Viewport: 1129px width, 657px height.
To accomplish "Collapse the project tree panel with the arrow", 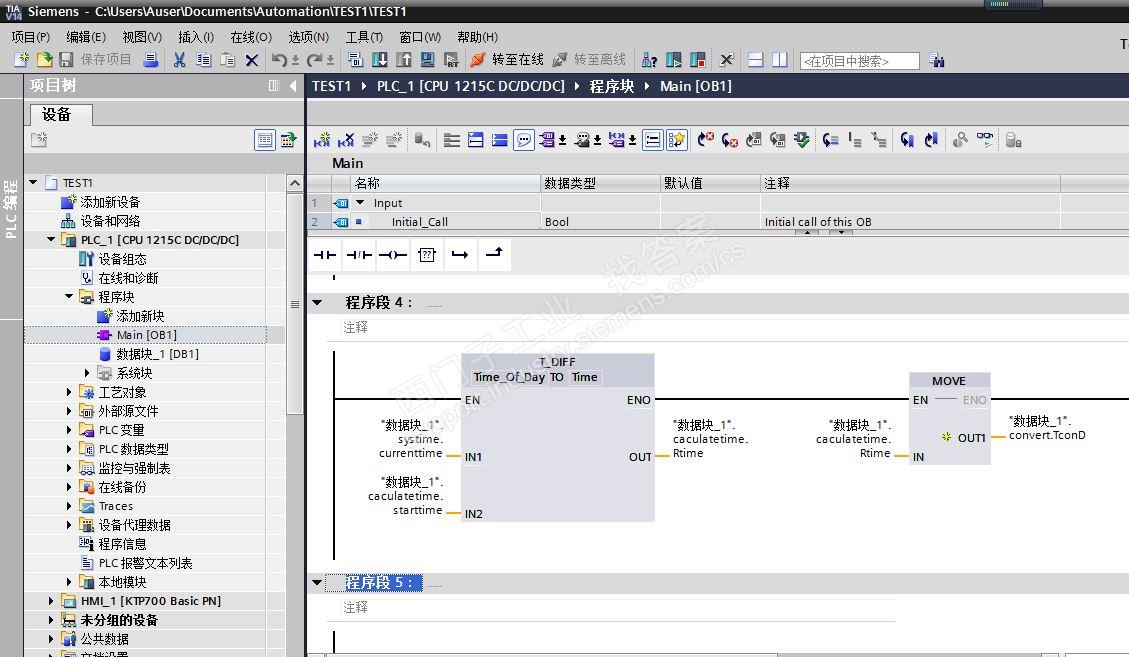I will [x=293, y=86].
